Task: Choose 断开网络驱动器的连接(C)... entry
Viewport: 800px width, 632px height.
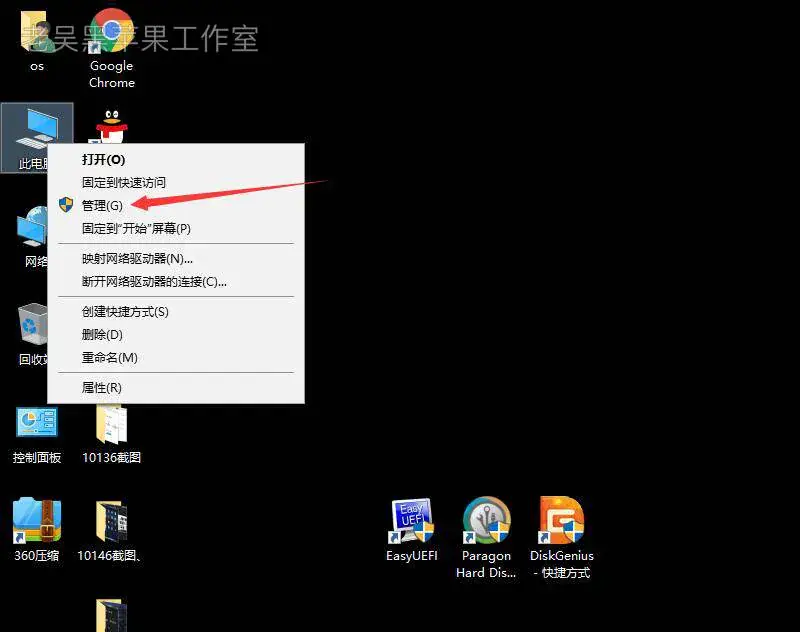Action: pos(176,282)
